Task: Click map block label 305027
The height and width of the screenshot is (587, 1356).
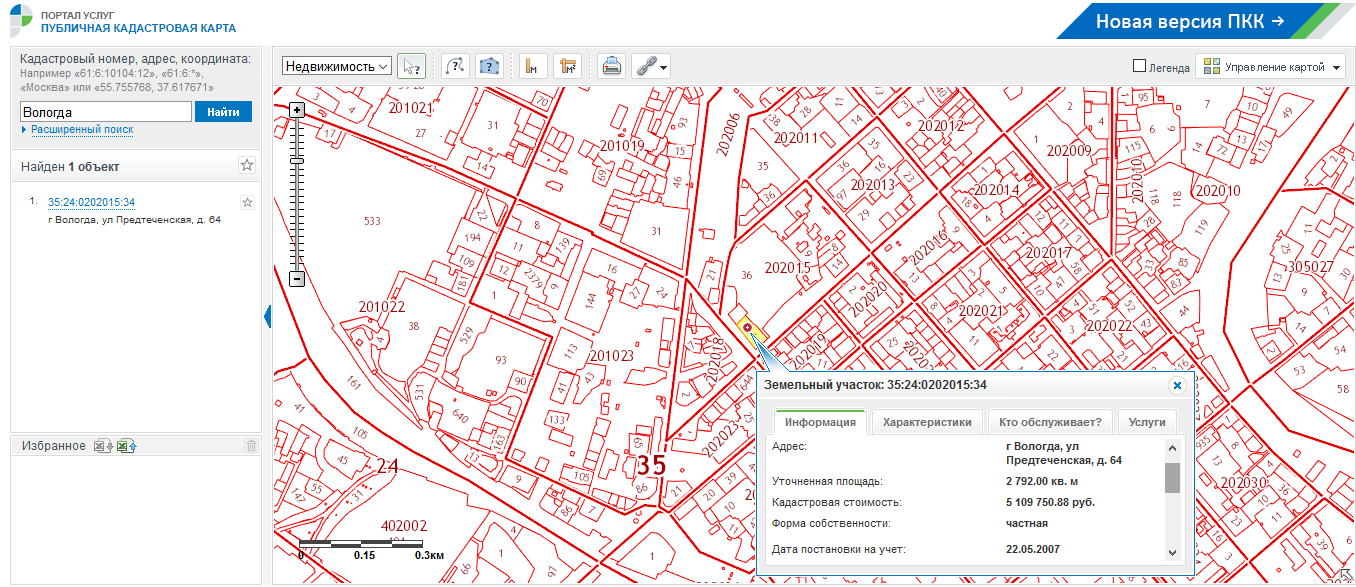Action: point(1311,267)
